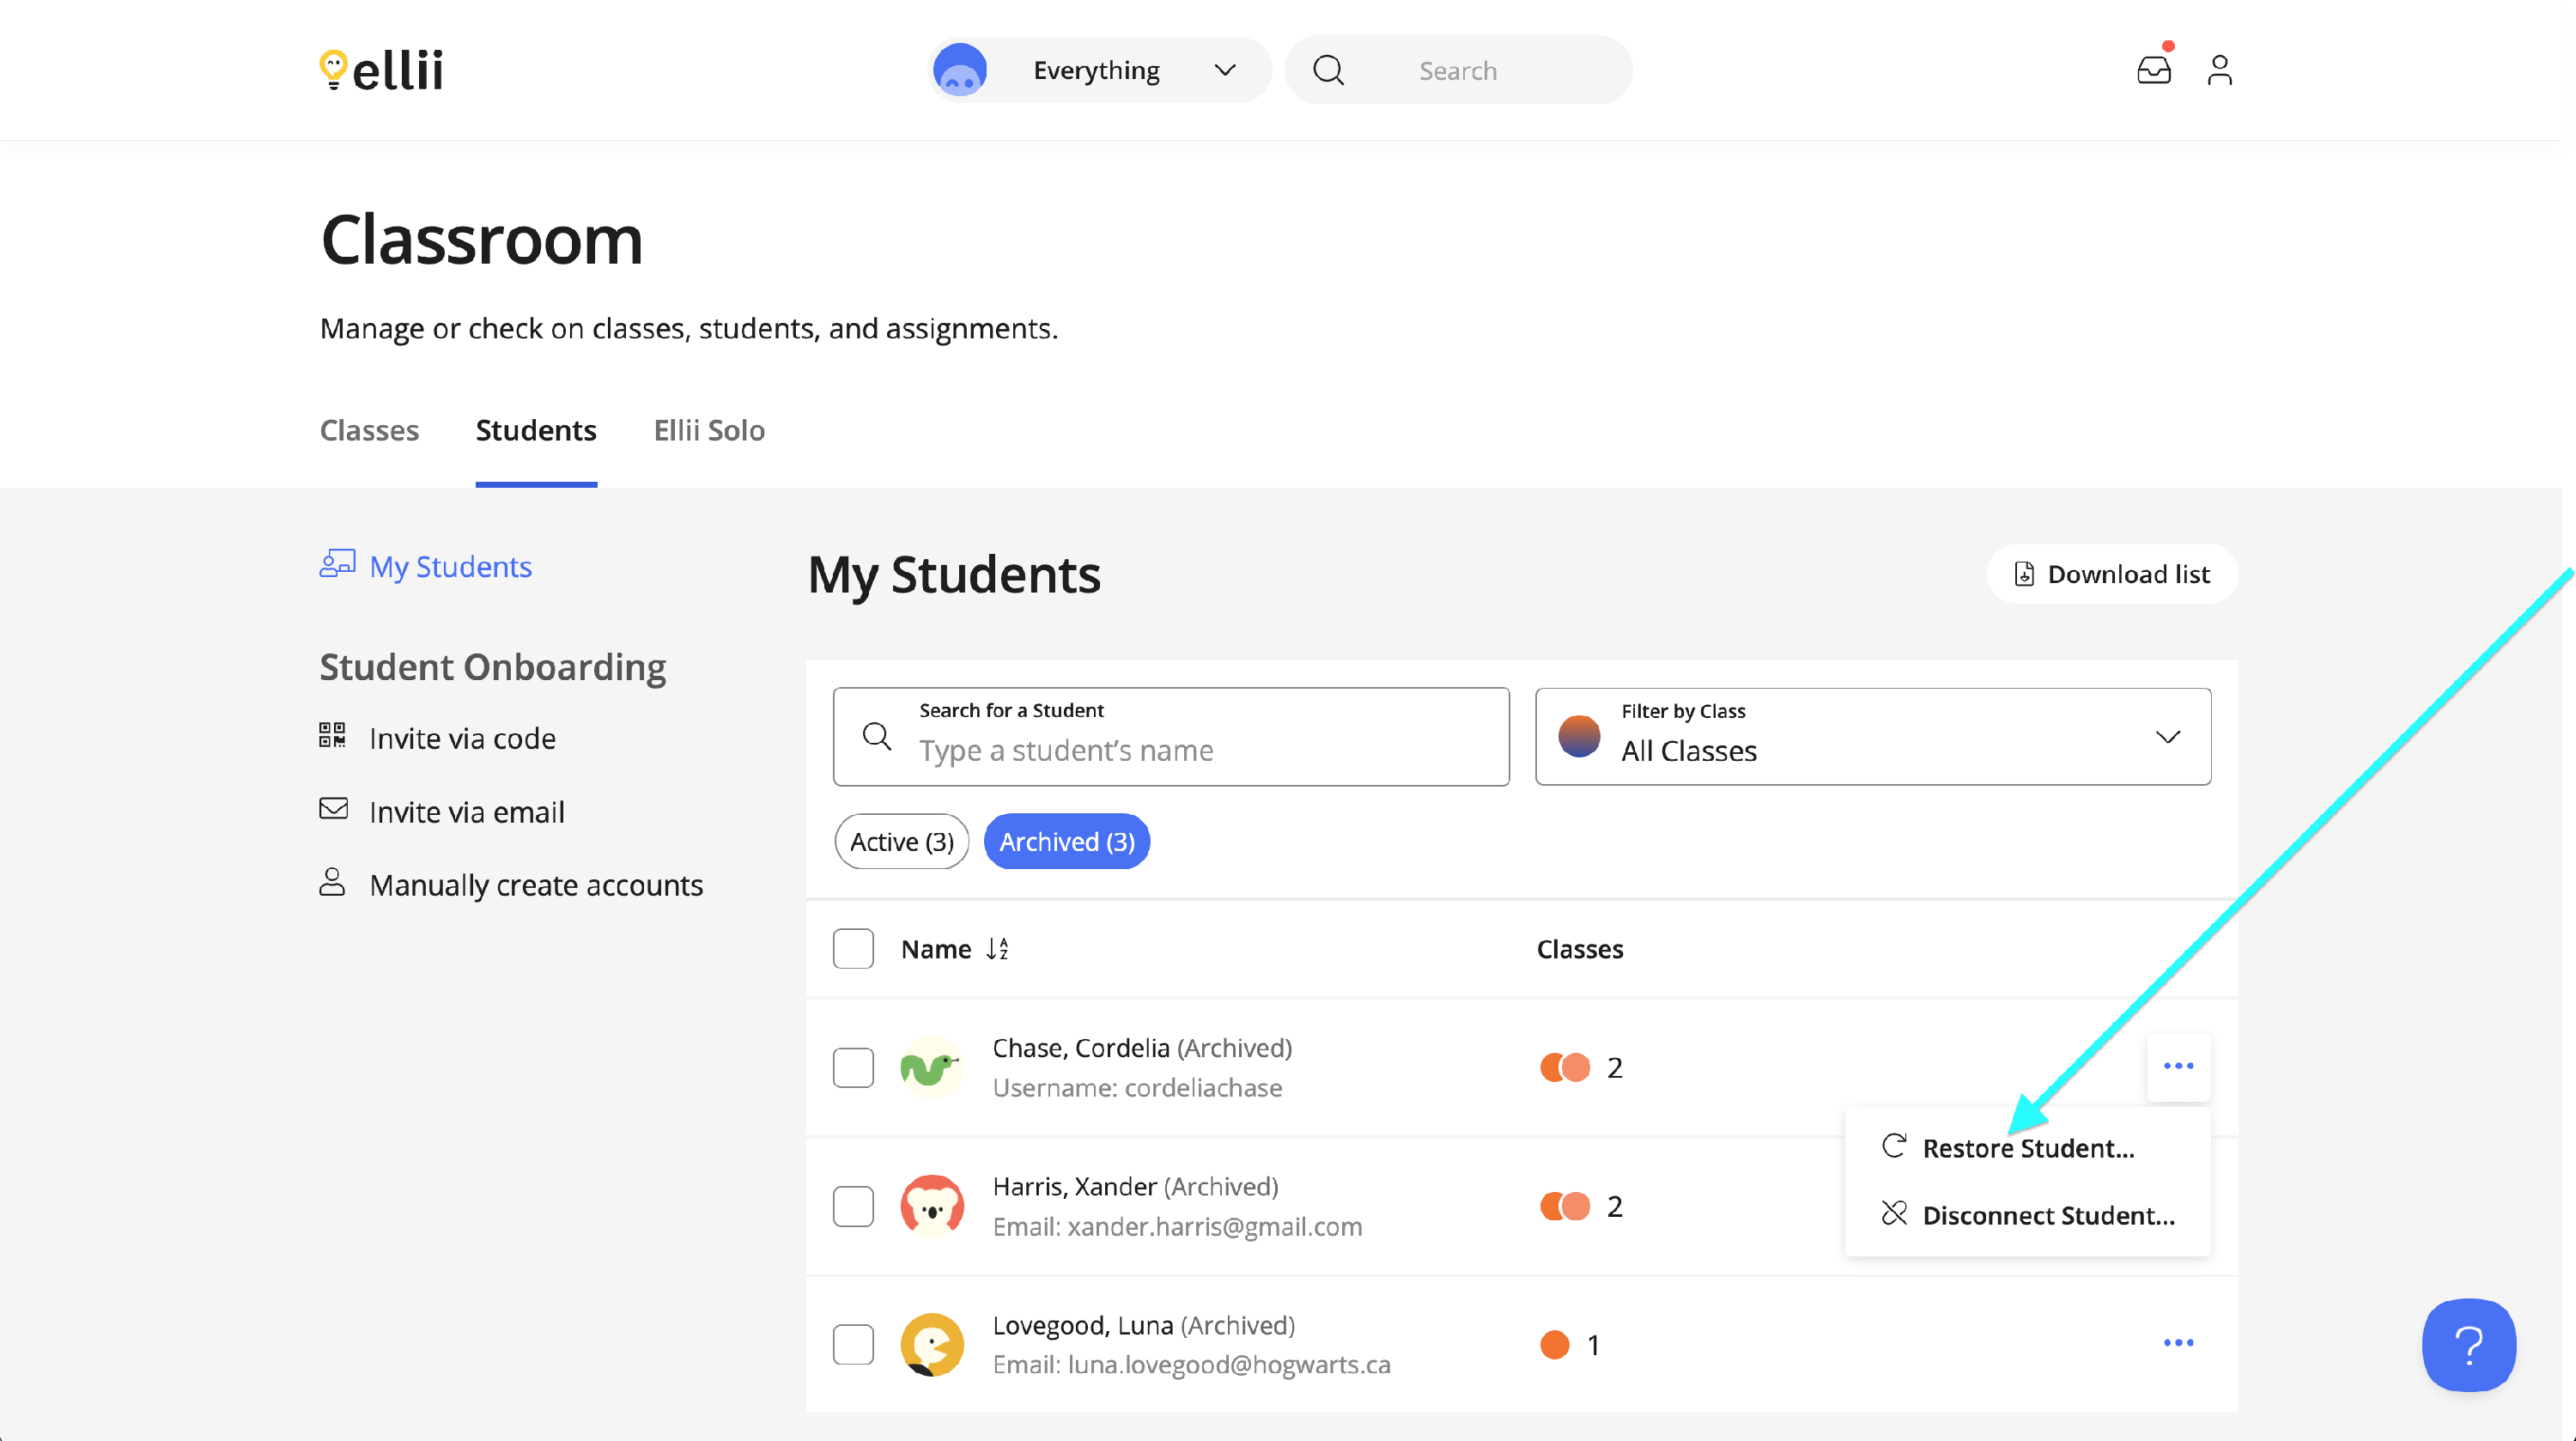The image size is (2576, 1441).
Task: Select the checkbox for Lovegood, Luna
Action: click(853, 1344)
